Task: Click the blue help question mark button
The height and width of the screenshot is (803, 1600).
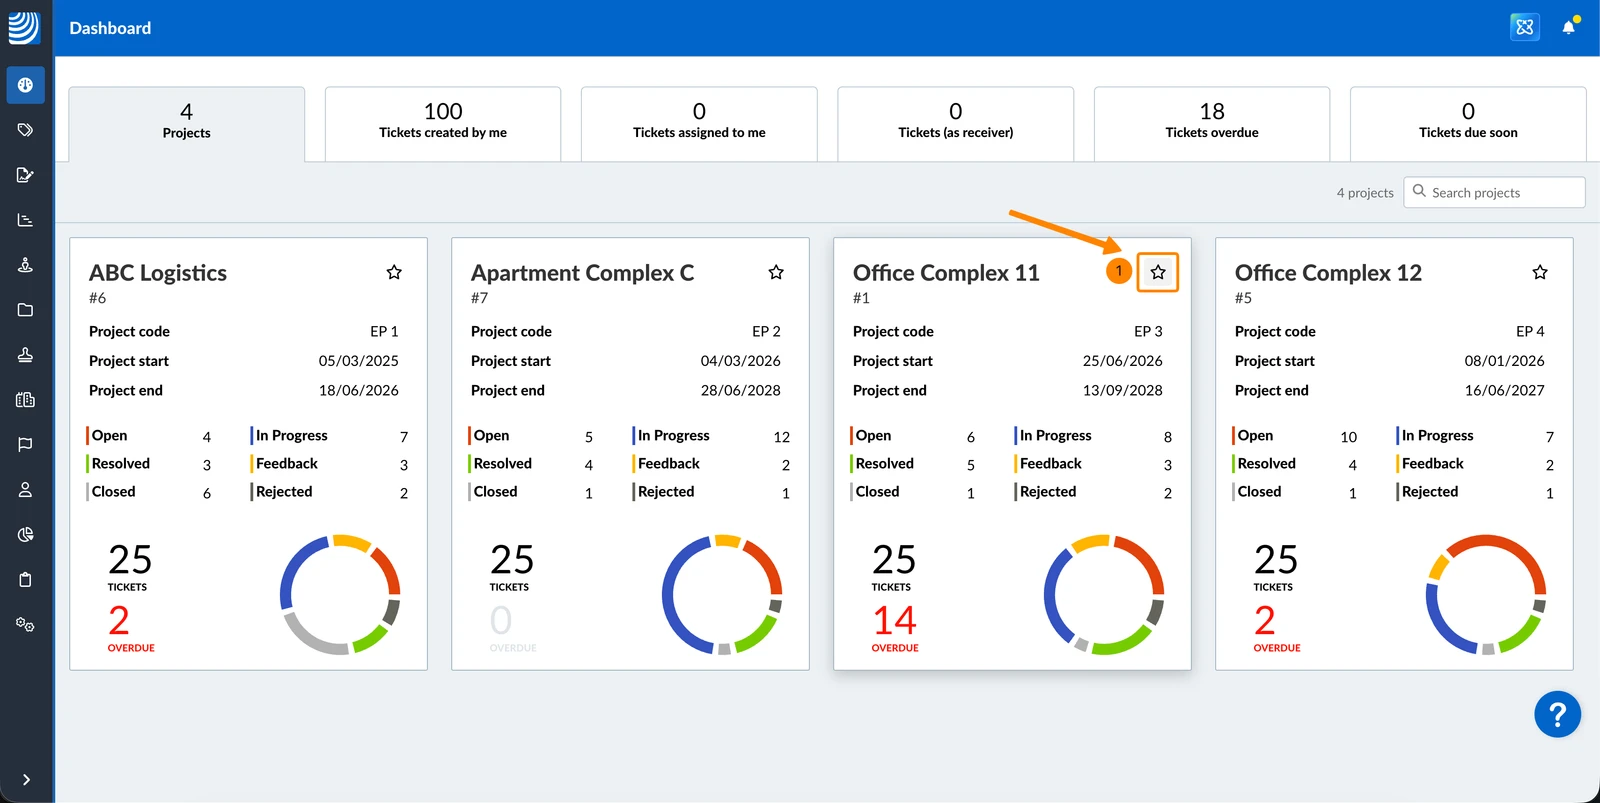Action: tap(1557, 714)
